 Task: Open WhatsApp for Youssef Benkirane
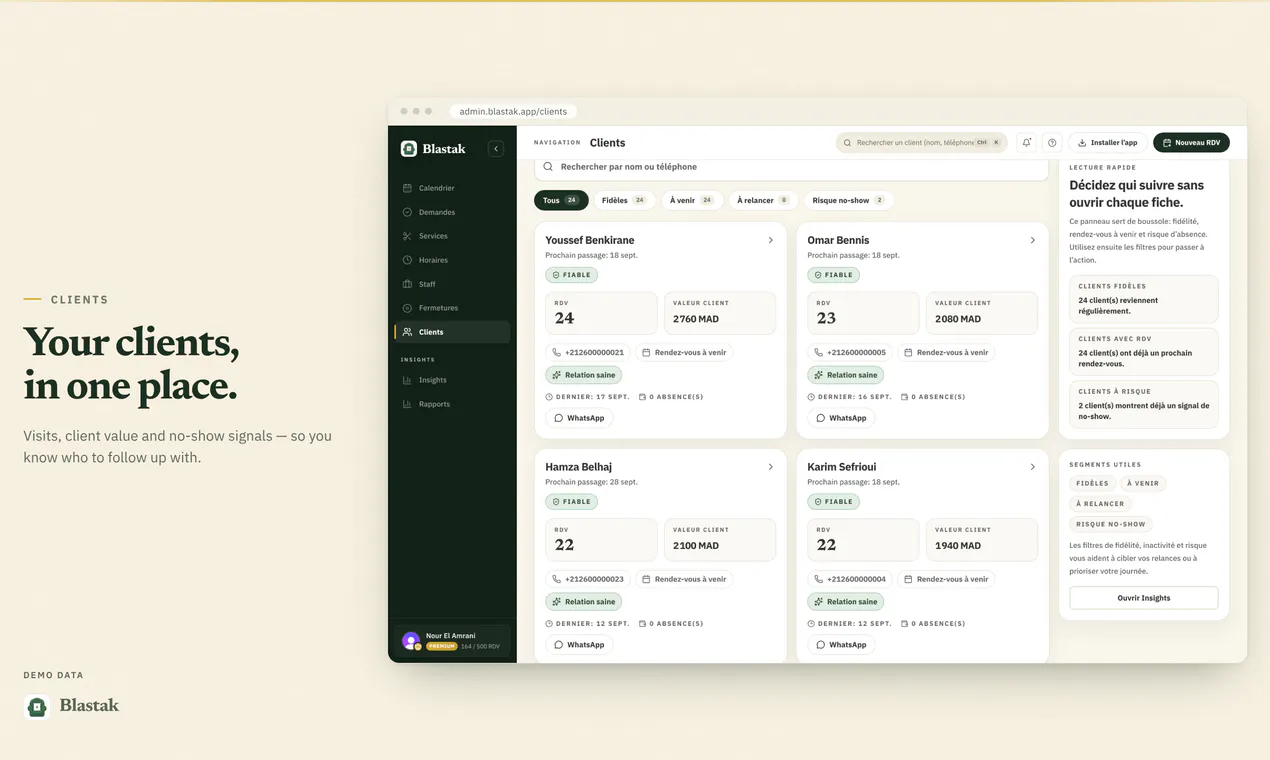(579, 418)
